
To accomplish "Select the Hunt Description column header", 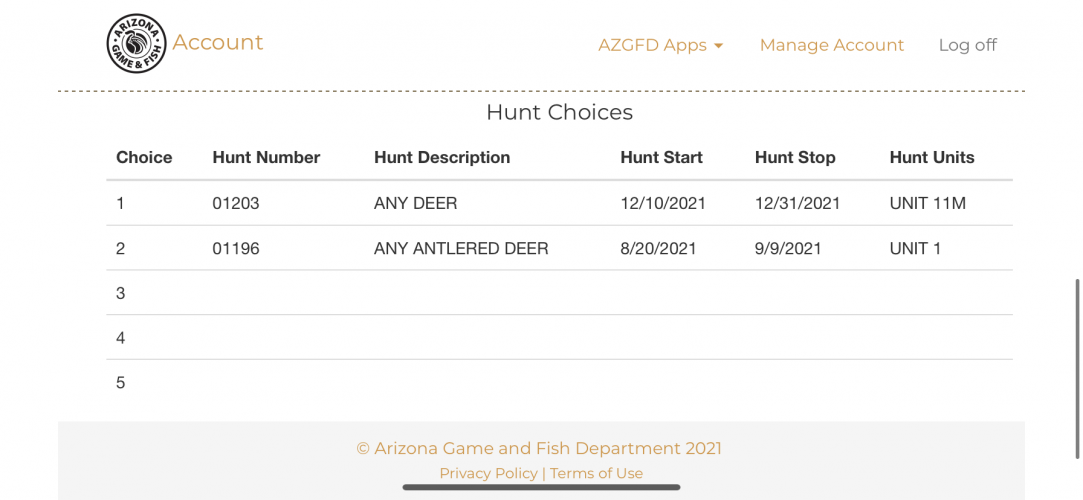I will coord(442,157).
